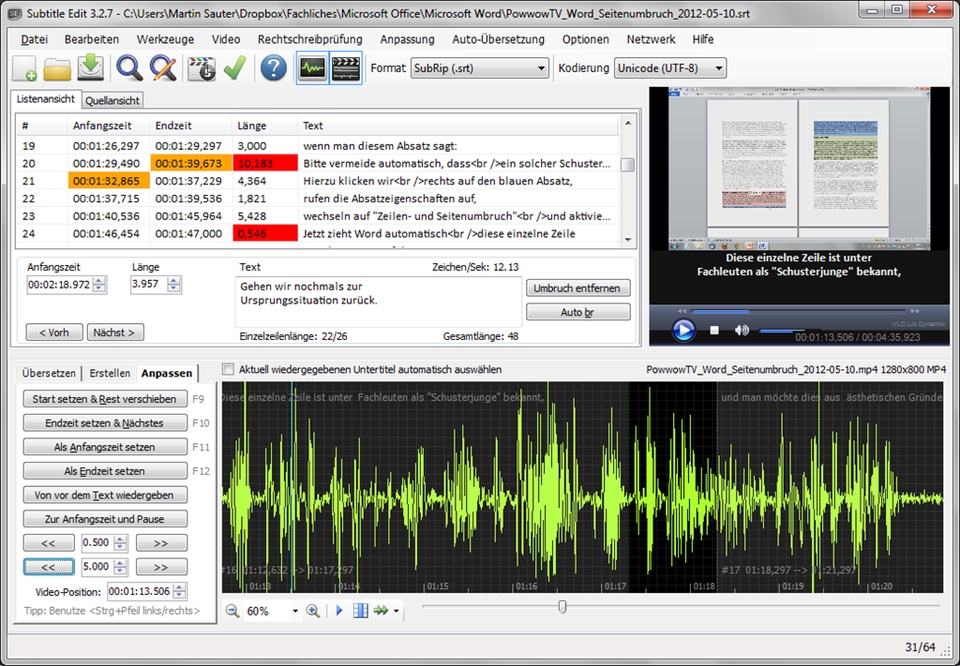Click the green double-arrow waveform icon

[x=381, y=611]
